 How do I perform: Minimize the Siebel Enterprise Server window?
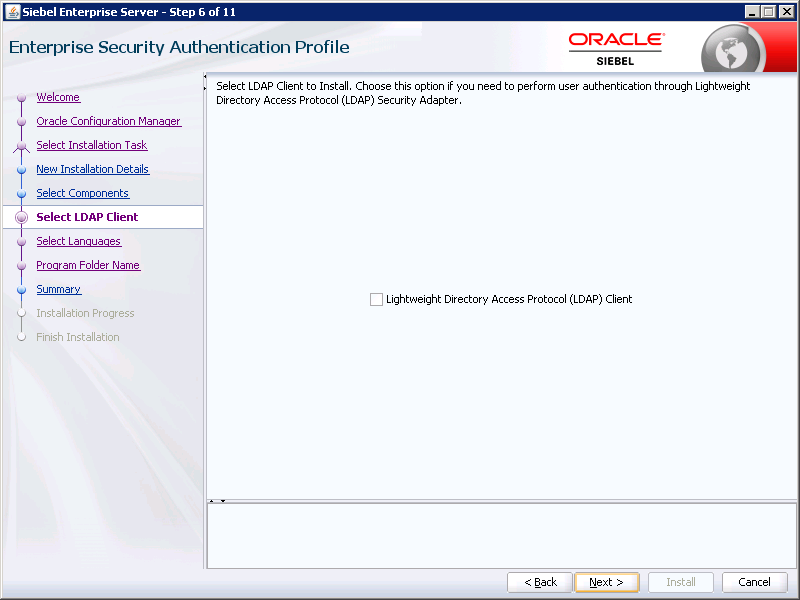752,11
